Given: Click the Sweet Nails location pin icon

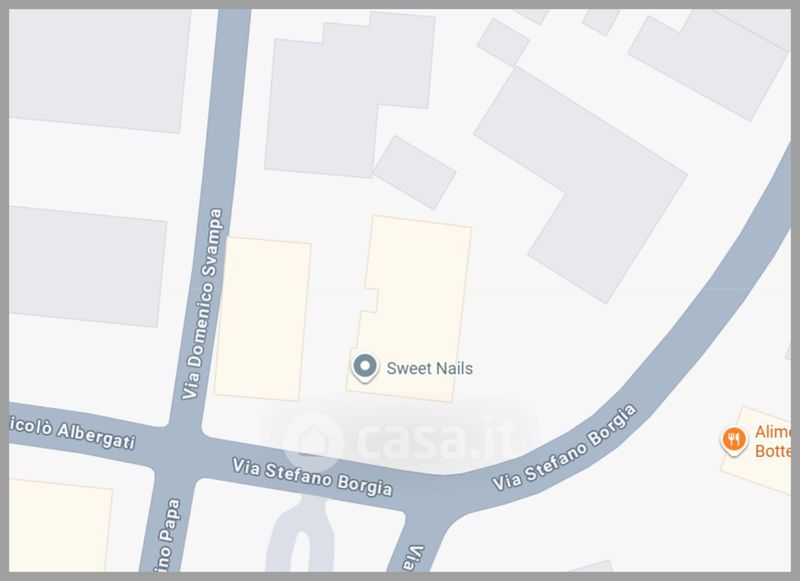Looking at the screenshot, I should click(x=365, y=367).
